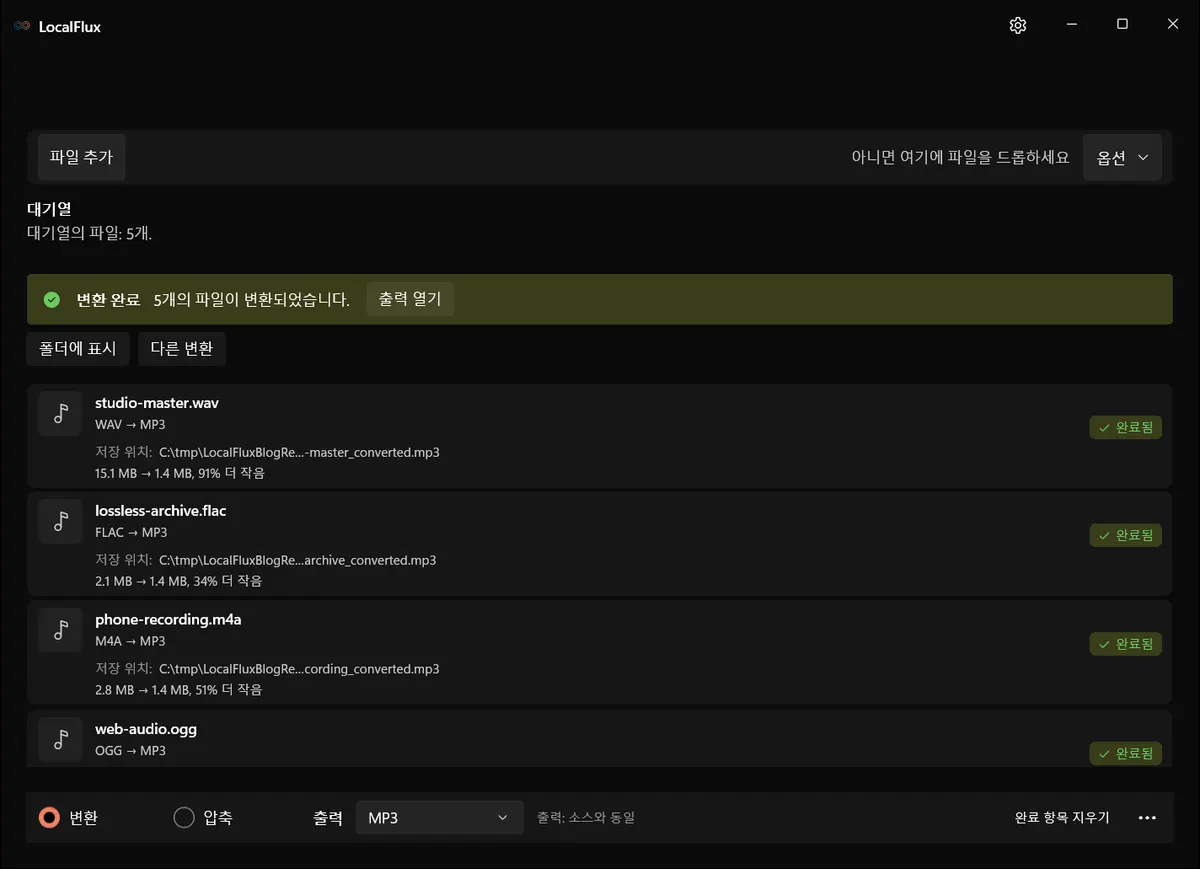Select the 압축 radio button
The height and width of the screenshot is (869, 1200).
[184, 818]
